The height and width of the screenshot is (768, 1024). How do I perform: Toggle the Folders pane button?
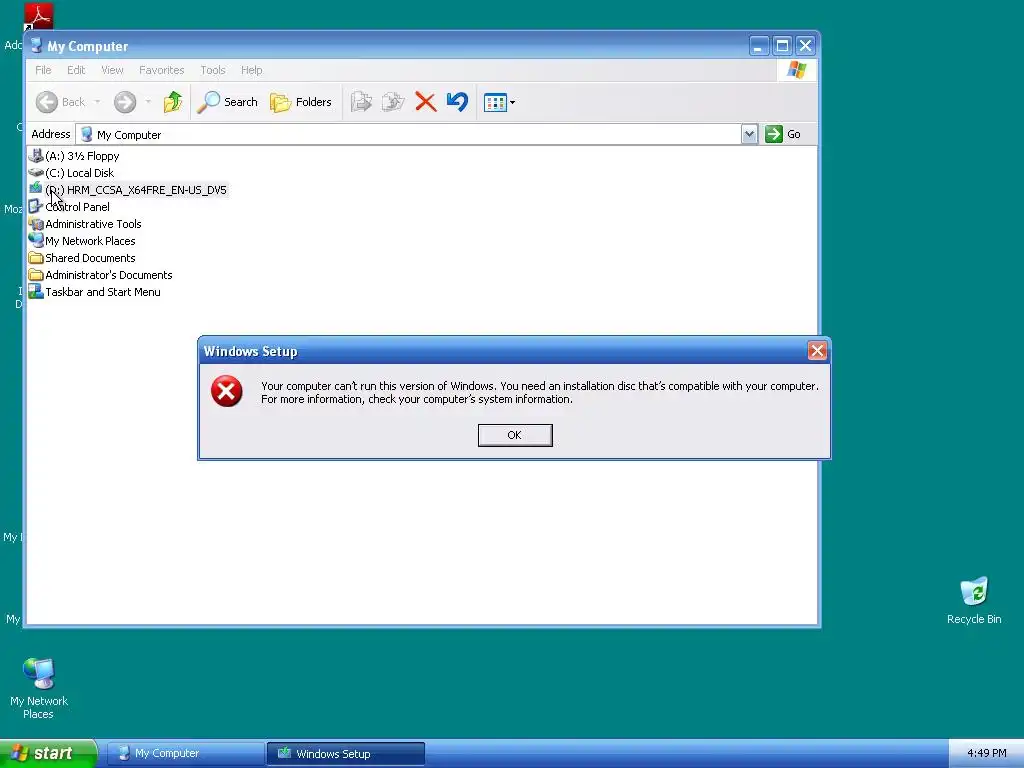(300, 102)
